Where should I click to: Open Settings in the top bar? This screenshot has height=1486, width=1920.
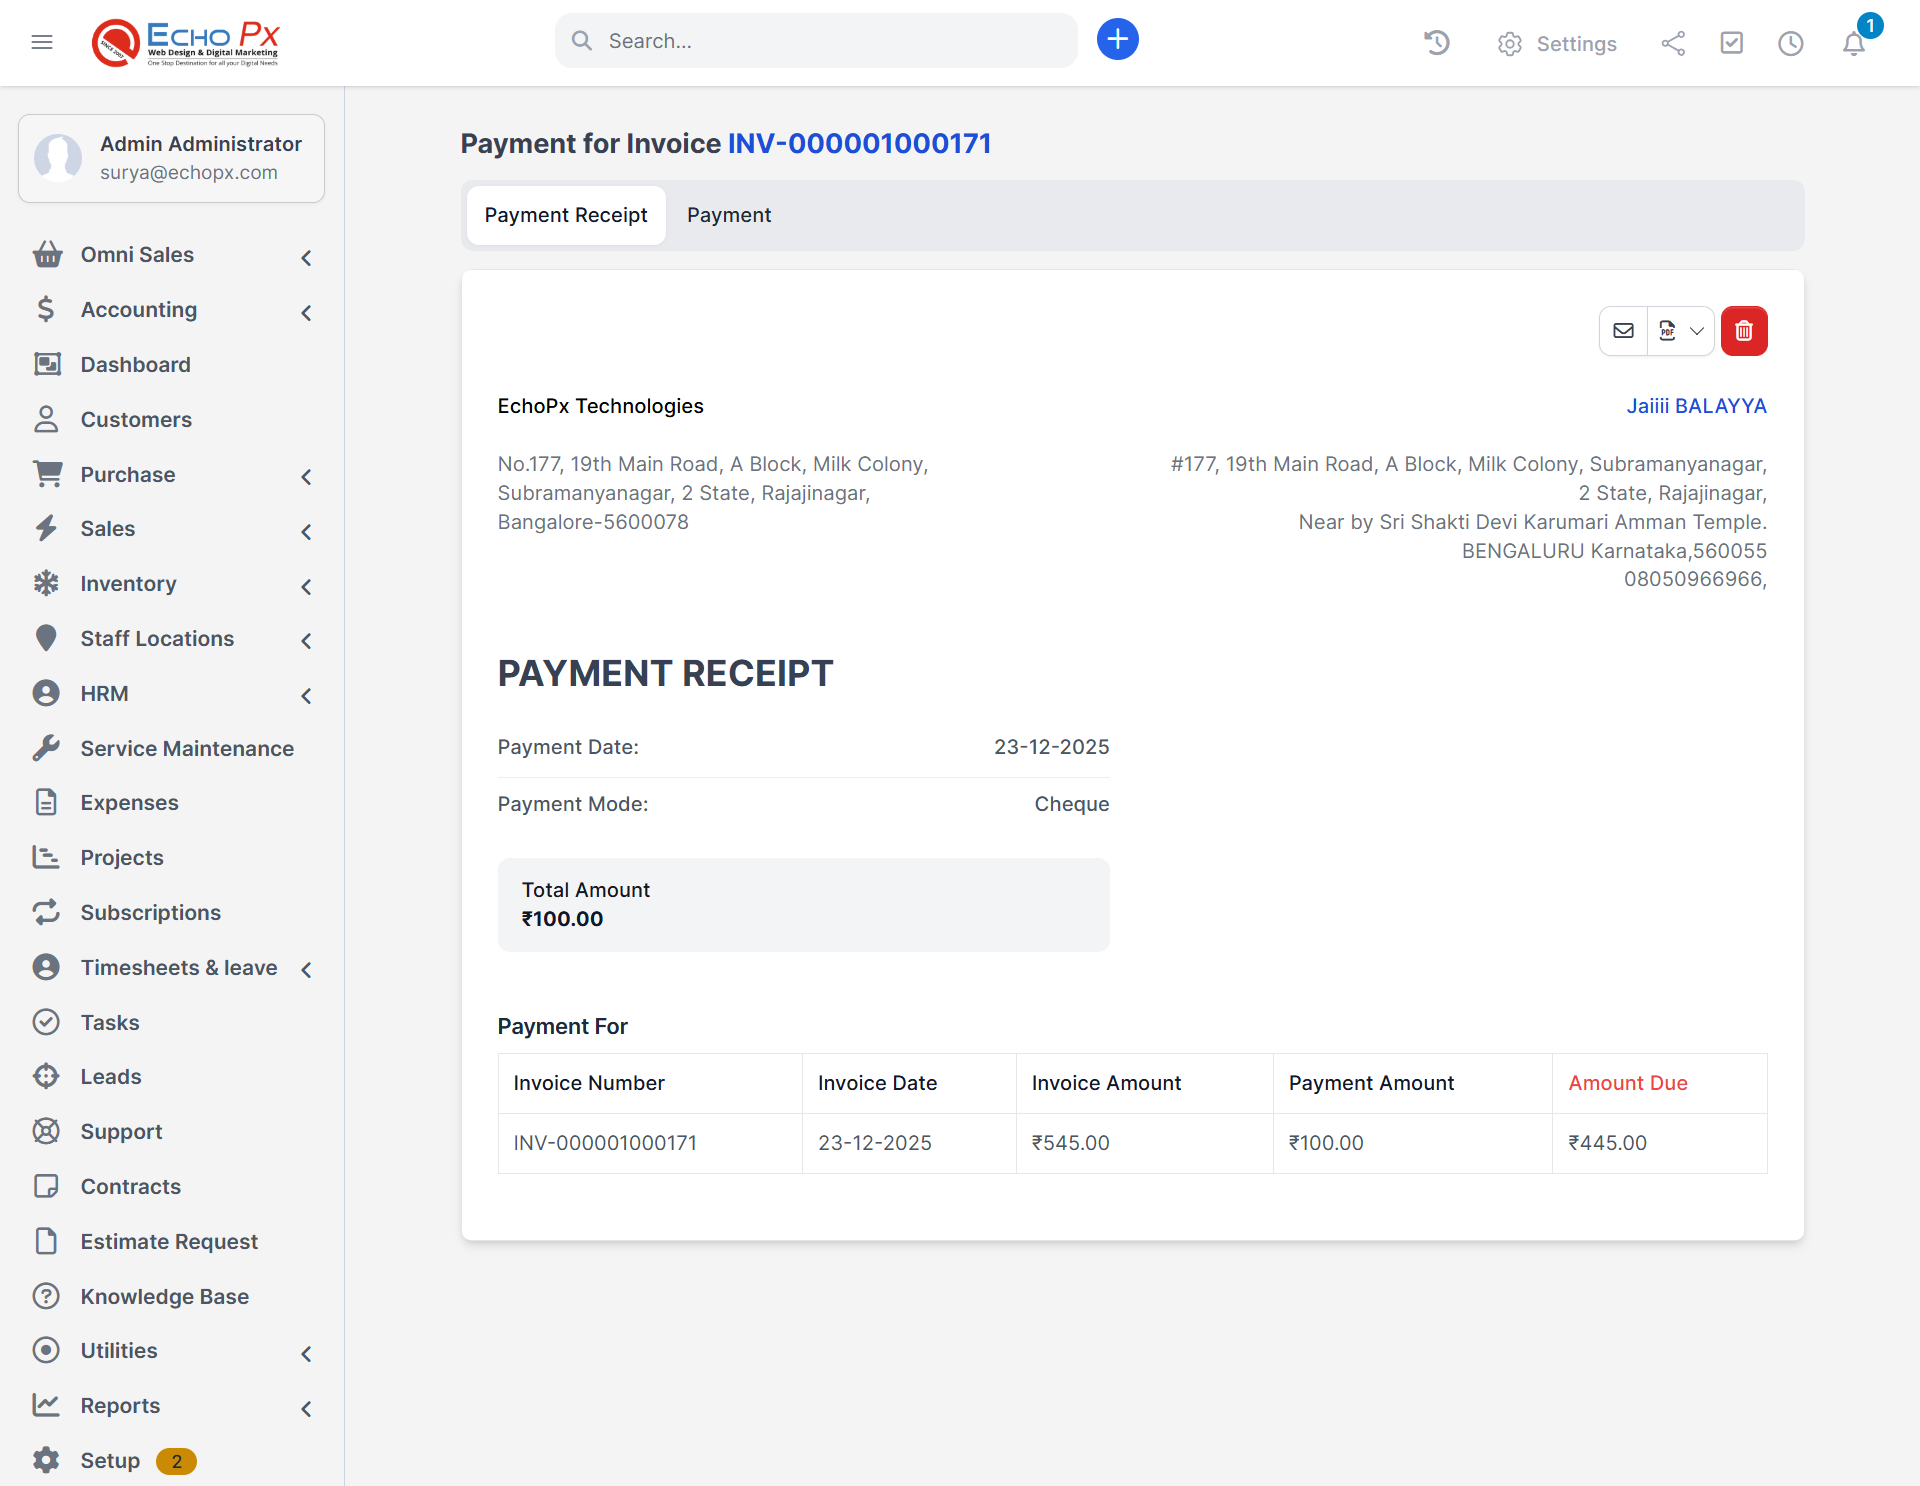click(x=1557, y=44)
